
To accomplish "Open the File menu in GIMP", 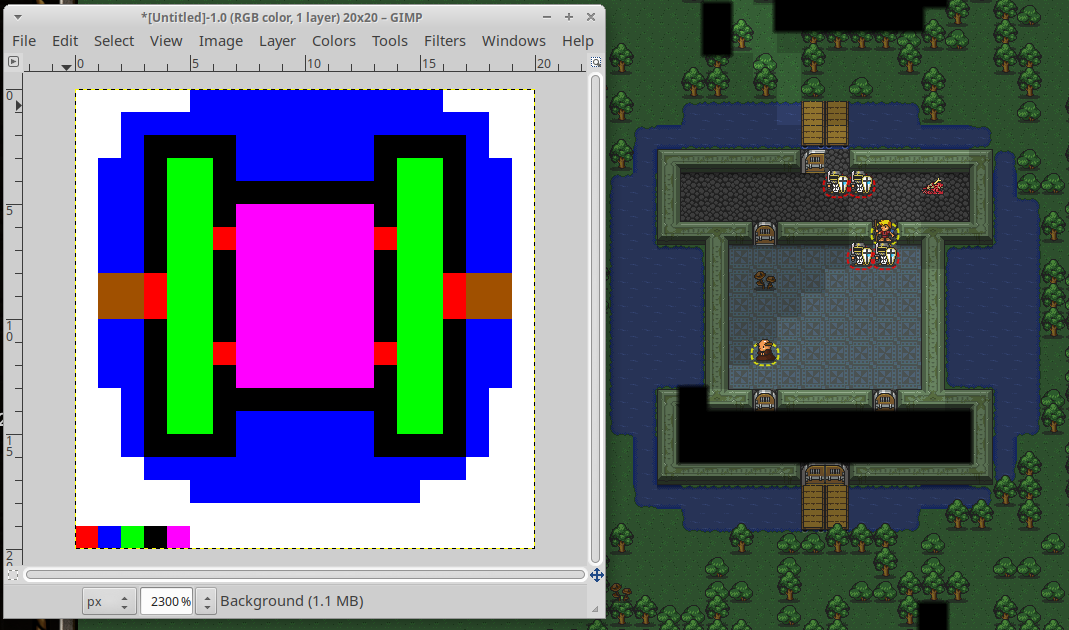I will [x=24, y=41].
